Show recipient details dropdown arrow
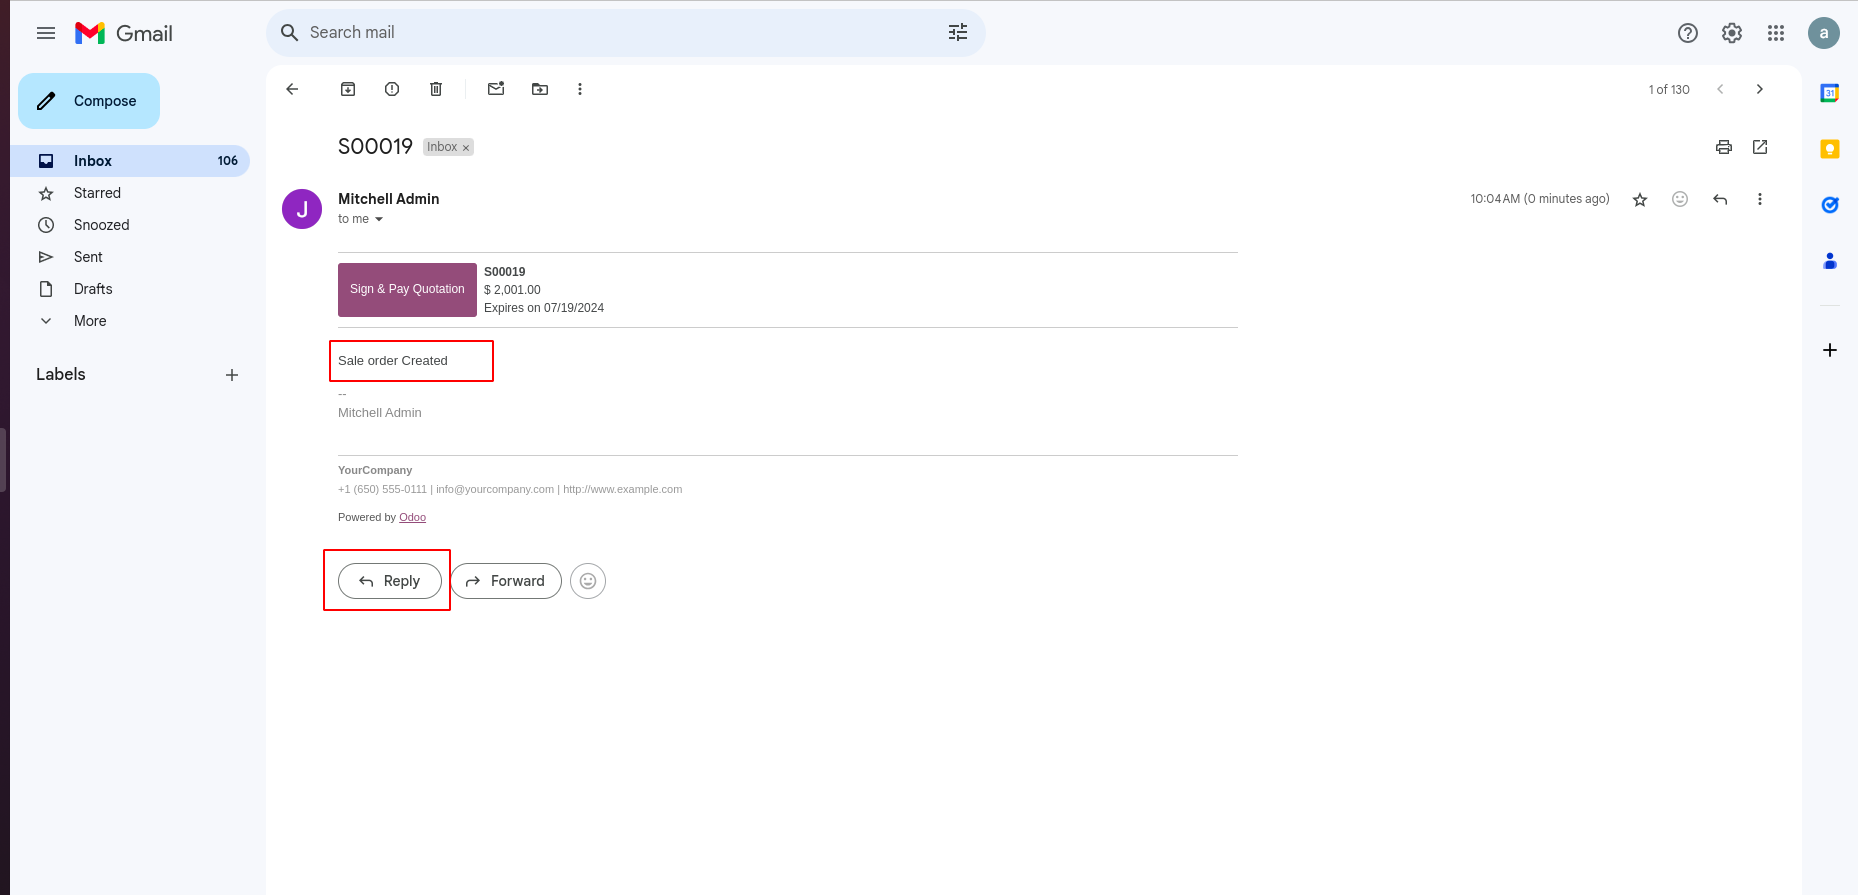1858x895 pixels. click(379, 219)
